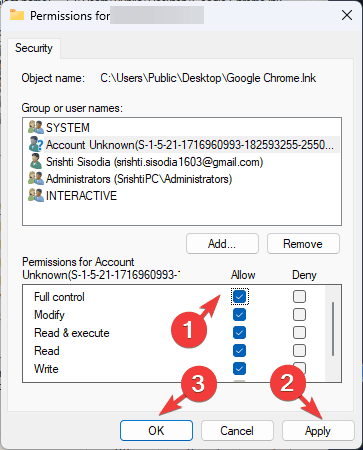Click the Apply button
This screenshot has height=450, width=363.
pyautogui.click(x=318, y=431)
